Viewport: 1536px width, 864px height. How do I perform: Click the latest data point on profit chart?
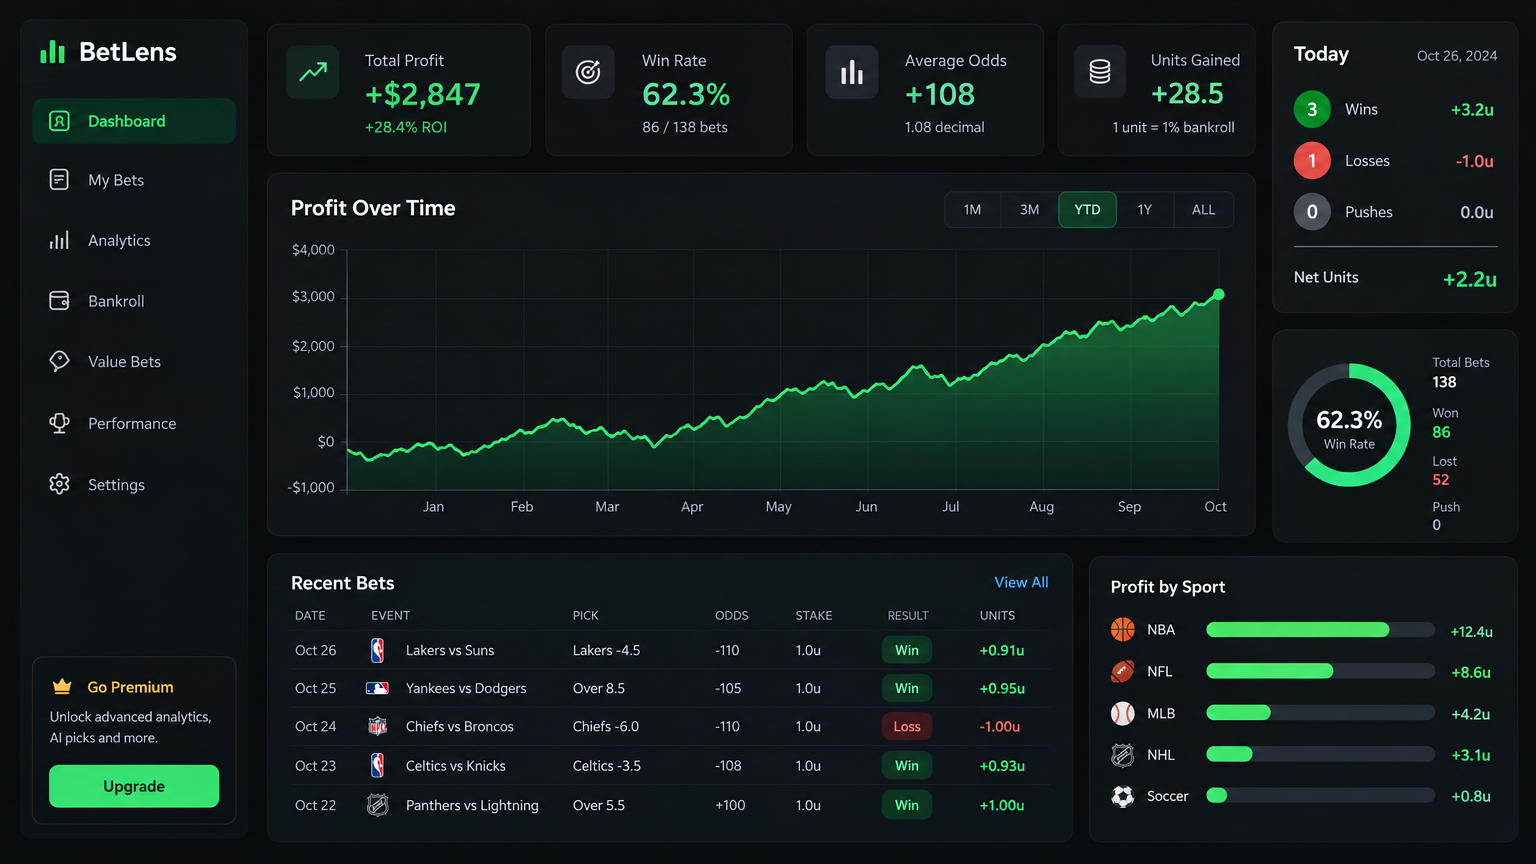[x=1218, y=294]
